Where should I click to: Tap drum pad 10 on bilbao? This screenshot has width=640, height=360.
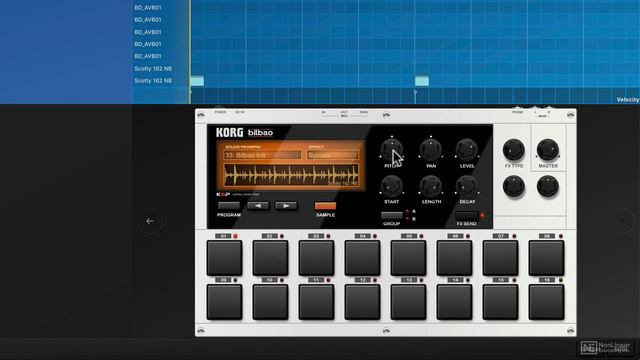(x=270, y=302)
